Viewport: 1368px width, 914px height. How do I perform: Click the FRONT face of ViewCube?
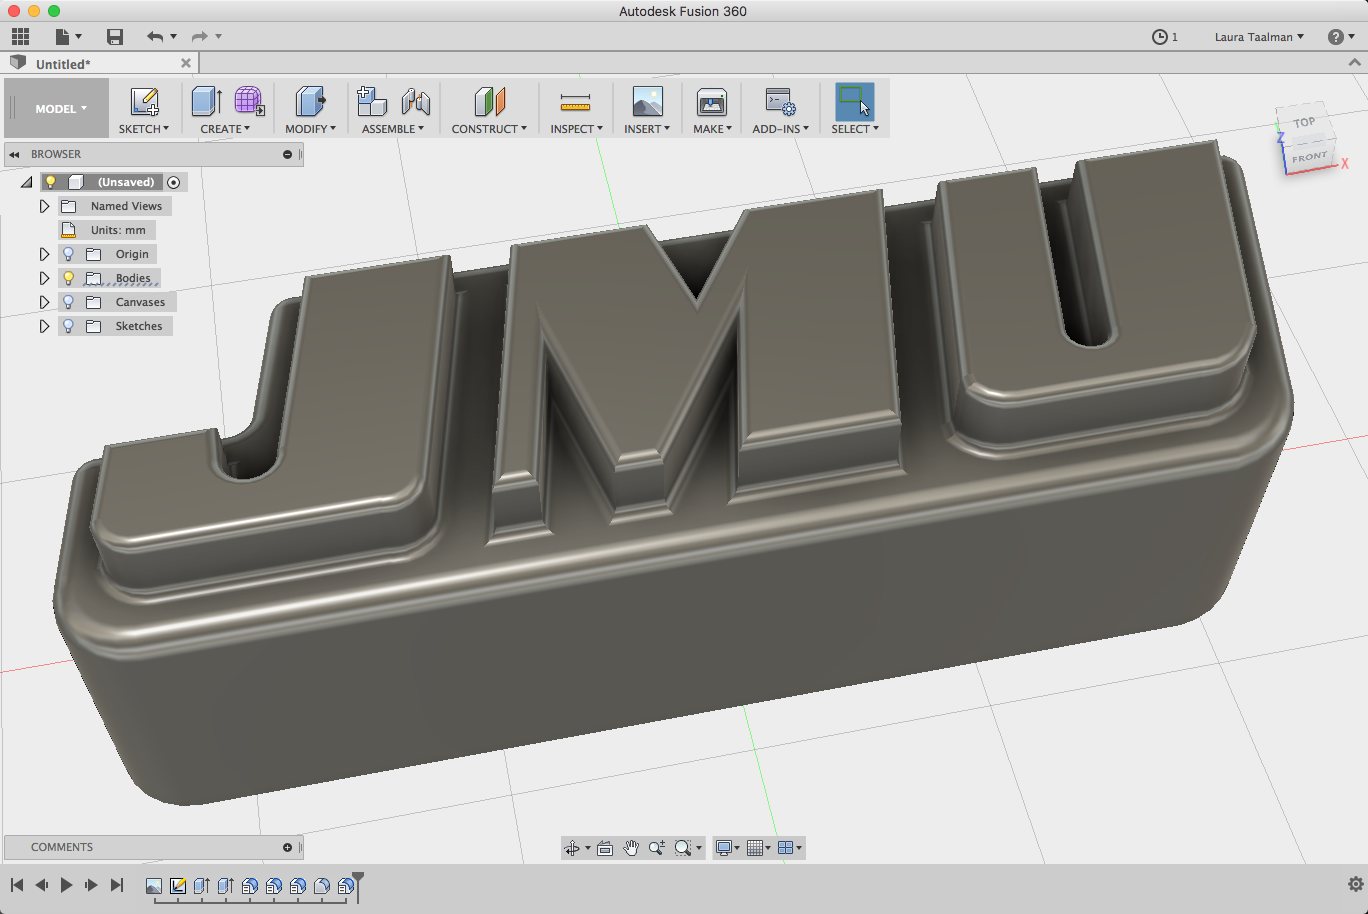pyautogui.click(x=1309, y=158)
